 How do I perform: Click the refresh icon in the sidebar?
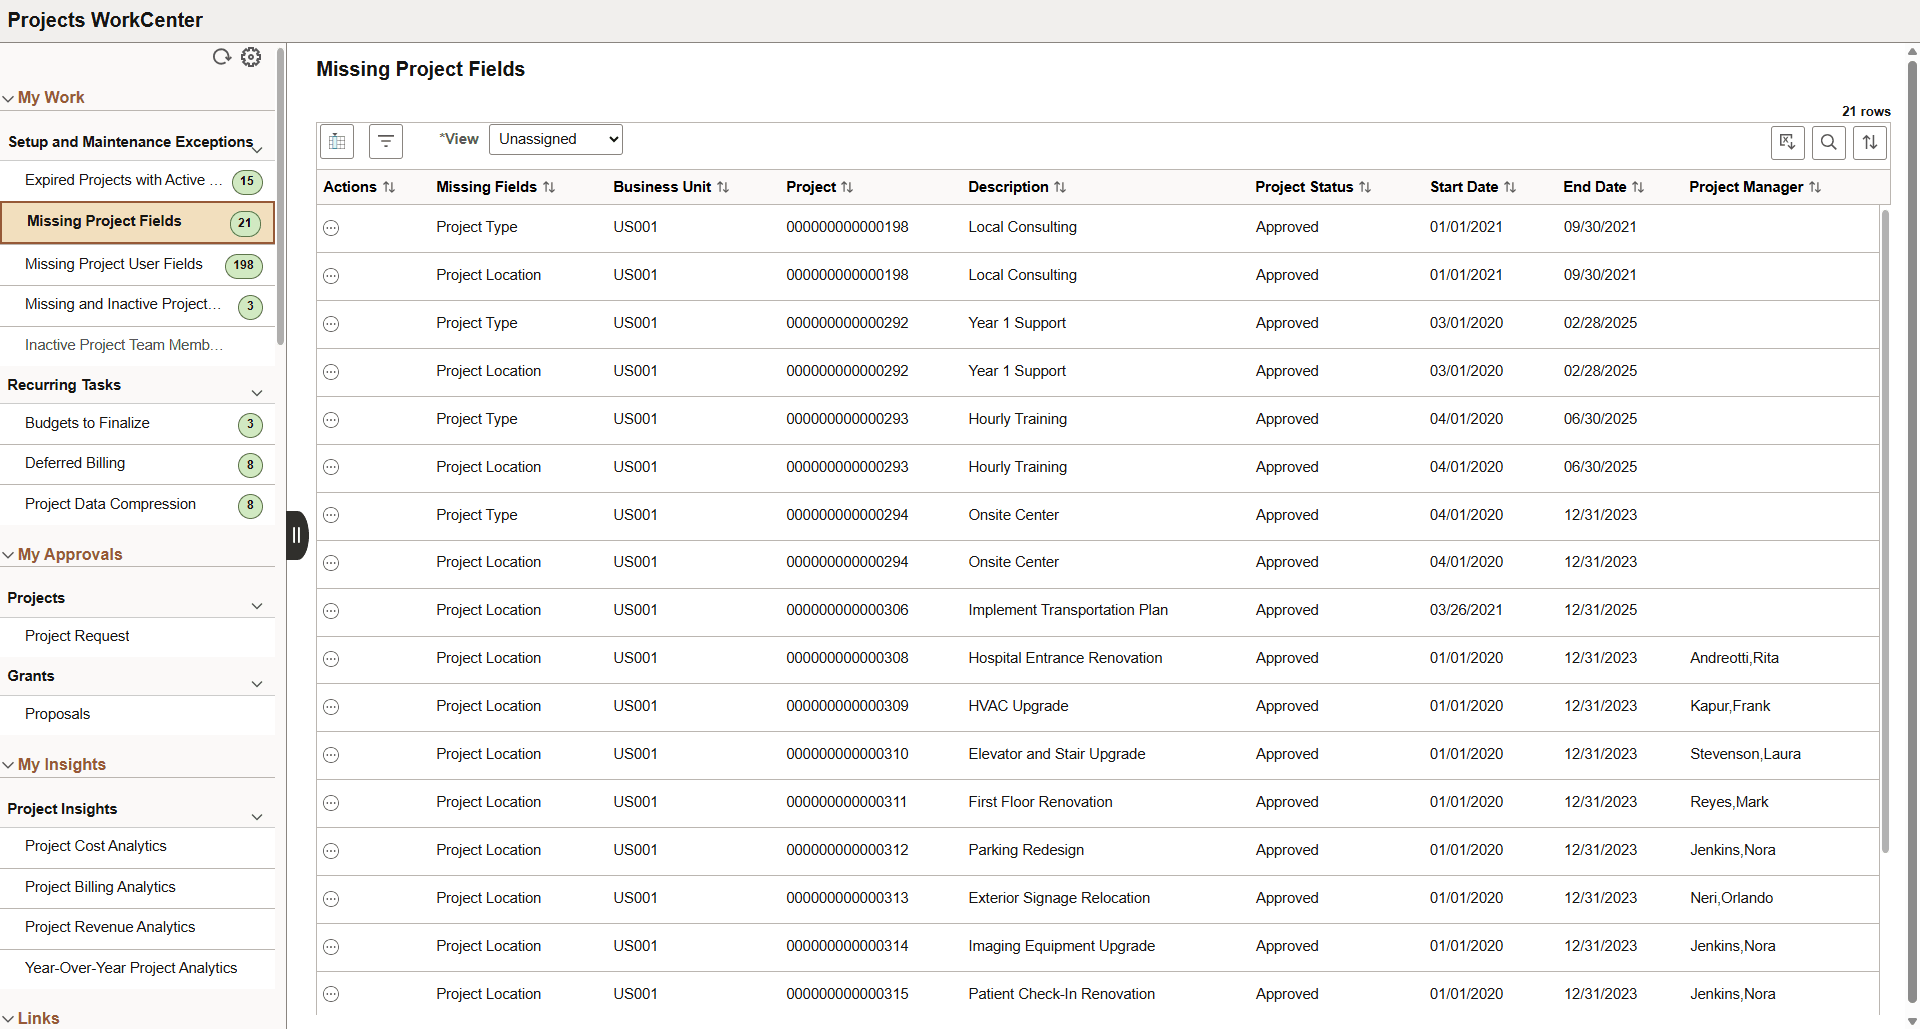point(222,57)
